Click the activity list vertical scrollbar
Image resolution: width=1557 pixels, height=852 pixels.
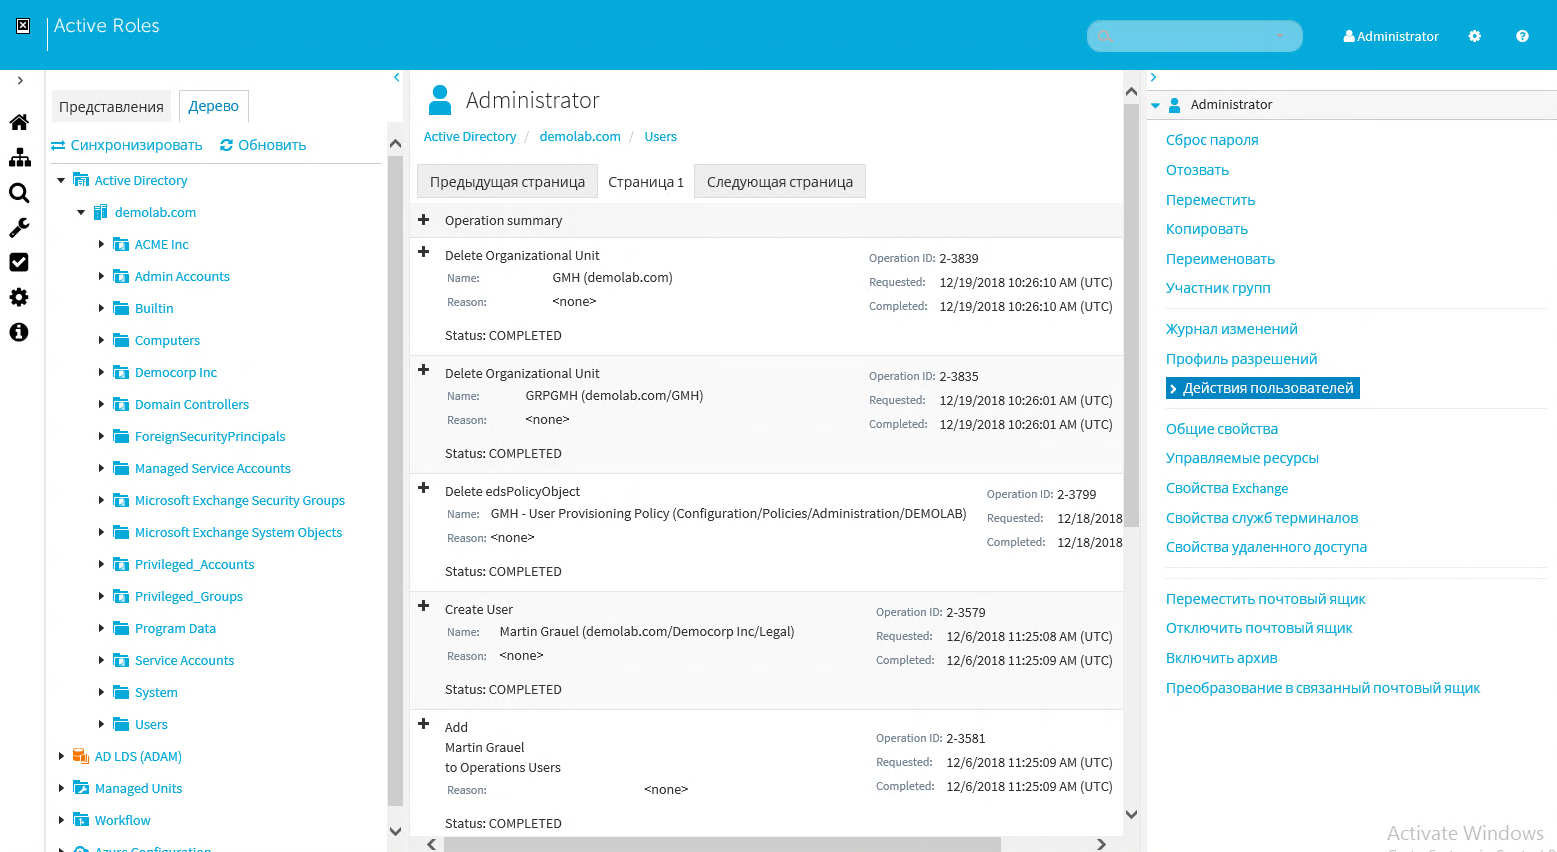[x=1131, y=315]
